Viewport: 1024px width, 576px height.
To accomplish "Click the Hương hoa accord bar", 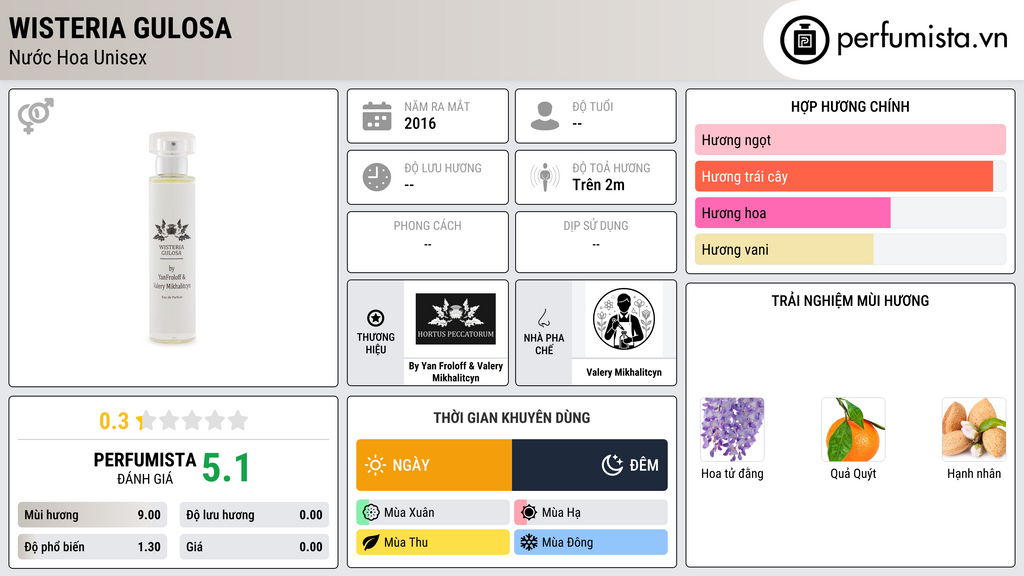I will pyautogui.click(x=850, y=213).
